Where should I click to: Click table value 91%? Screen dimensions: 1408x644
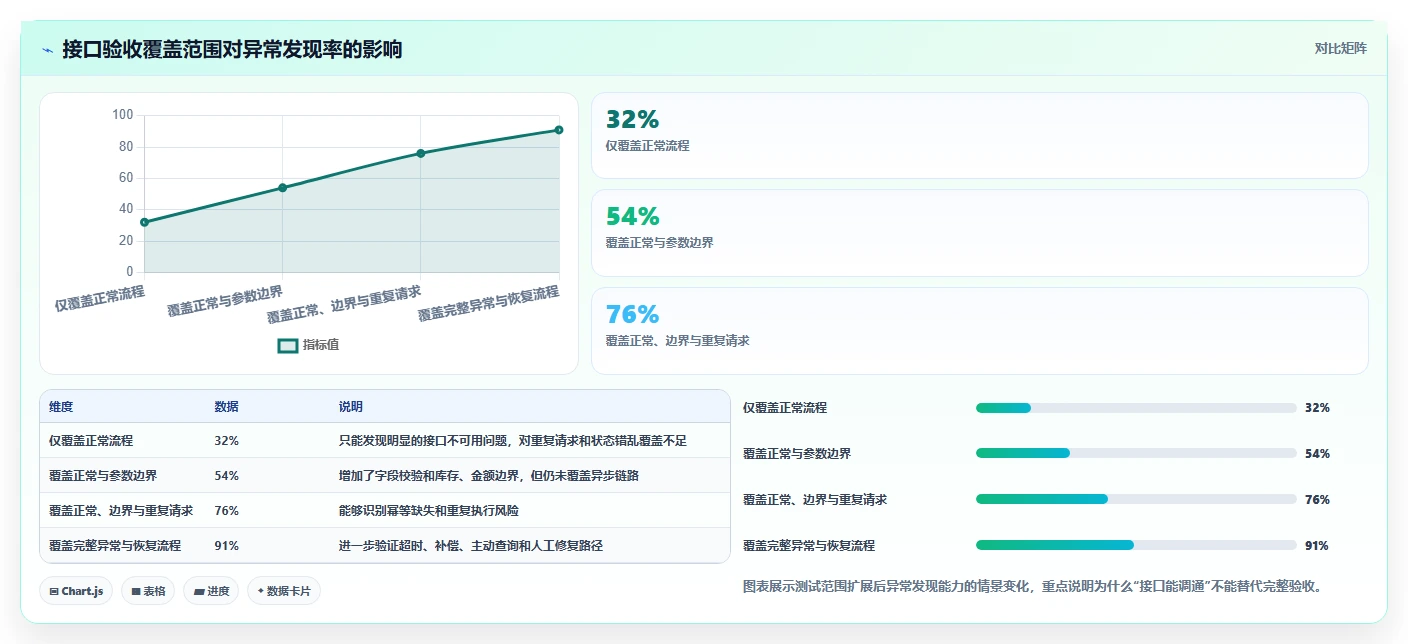point(226,545)
